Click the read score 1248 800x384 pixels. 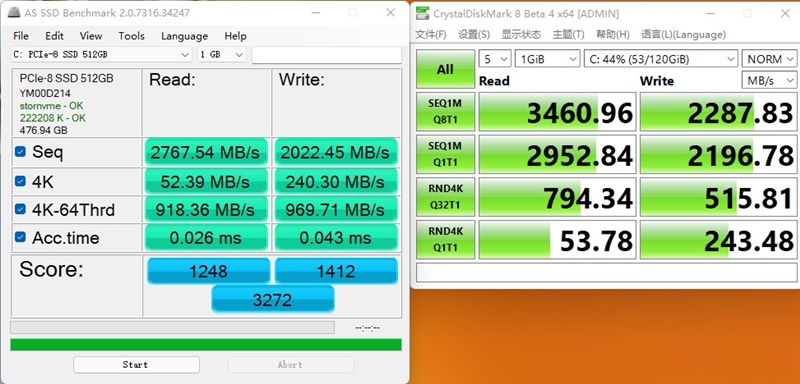pos(208,271)
